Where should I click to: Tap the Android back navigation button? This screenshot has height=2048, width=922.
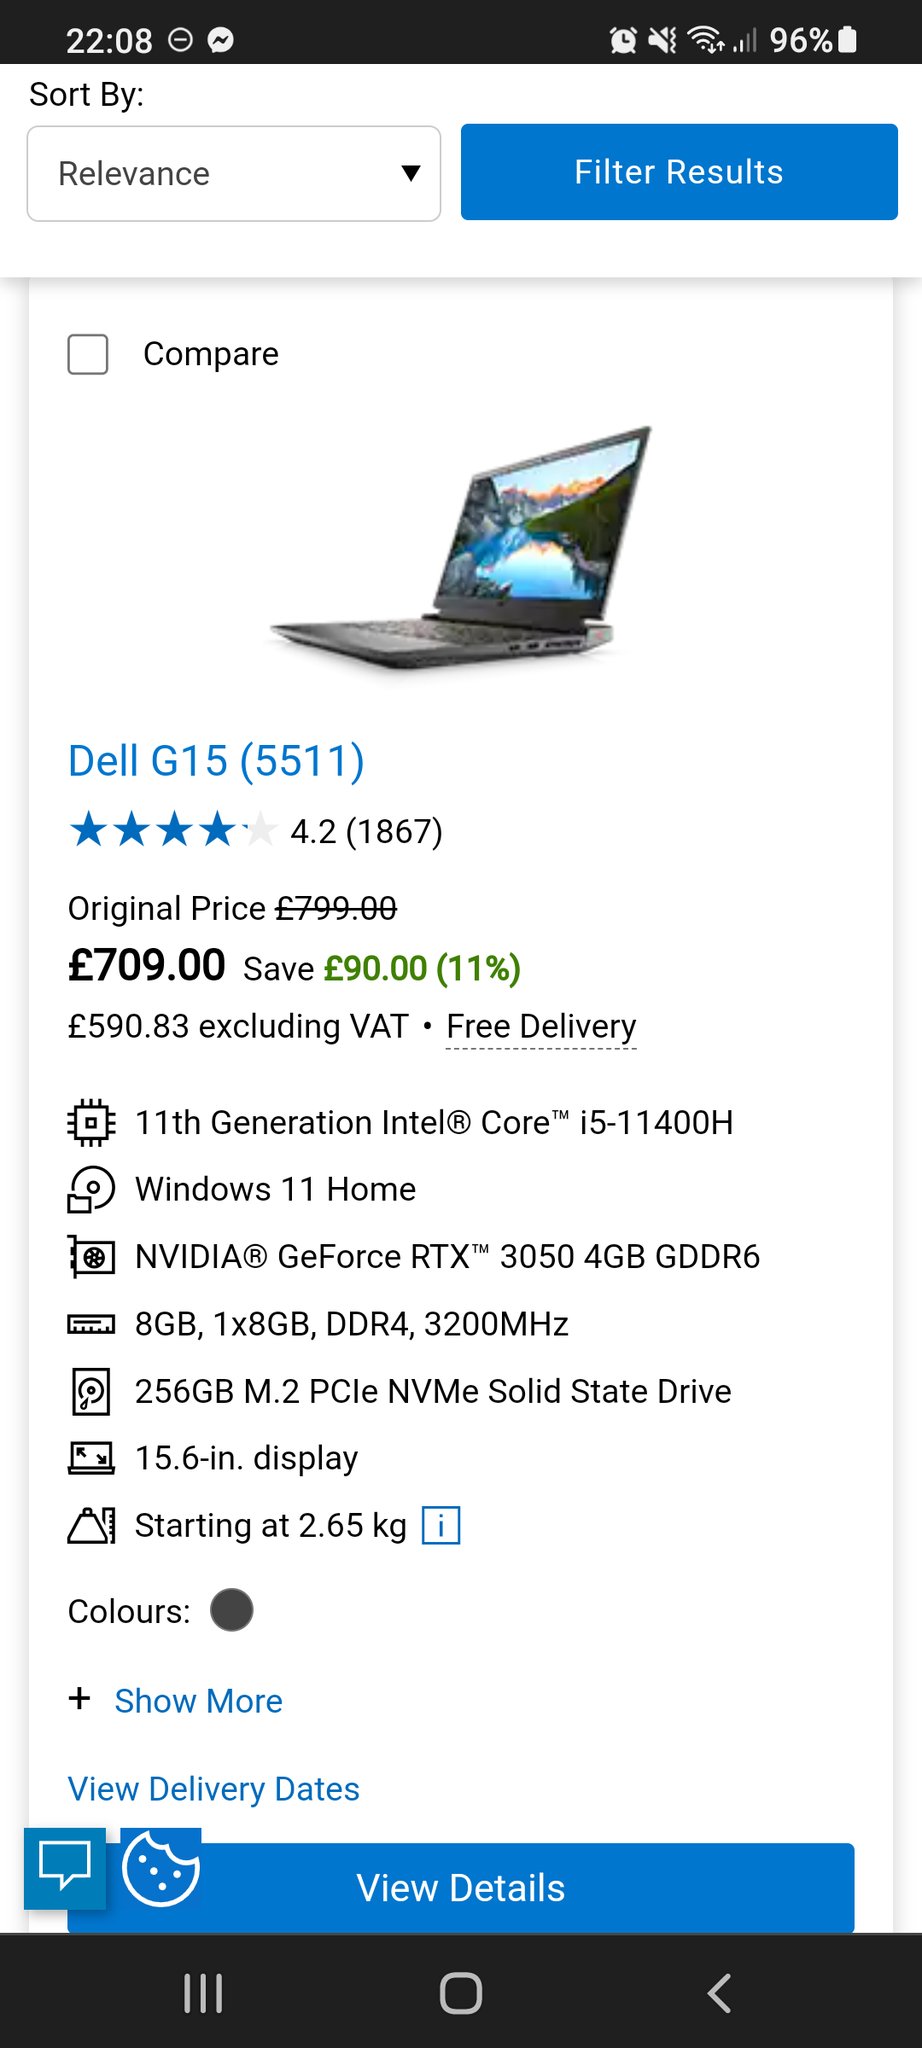click(719, 1993)
